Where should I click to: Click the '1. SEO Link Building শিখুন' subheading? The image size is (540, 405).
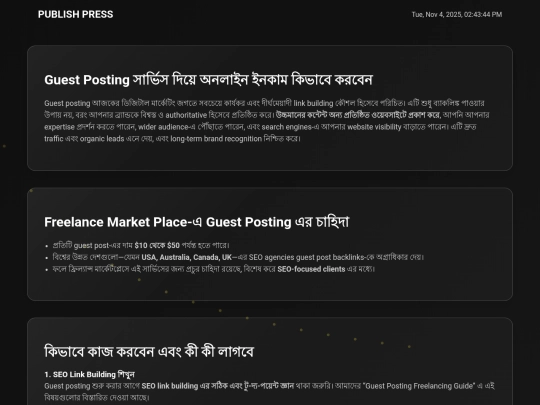(90, 374)
